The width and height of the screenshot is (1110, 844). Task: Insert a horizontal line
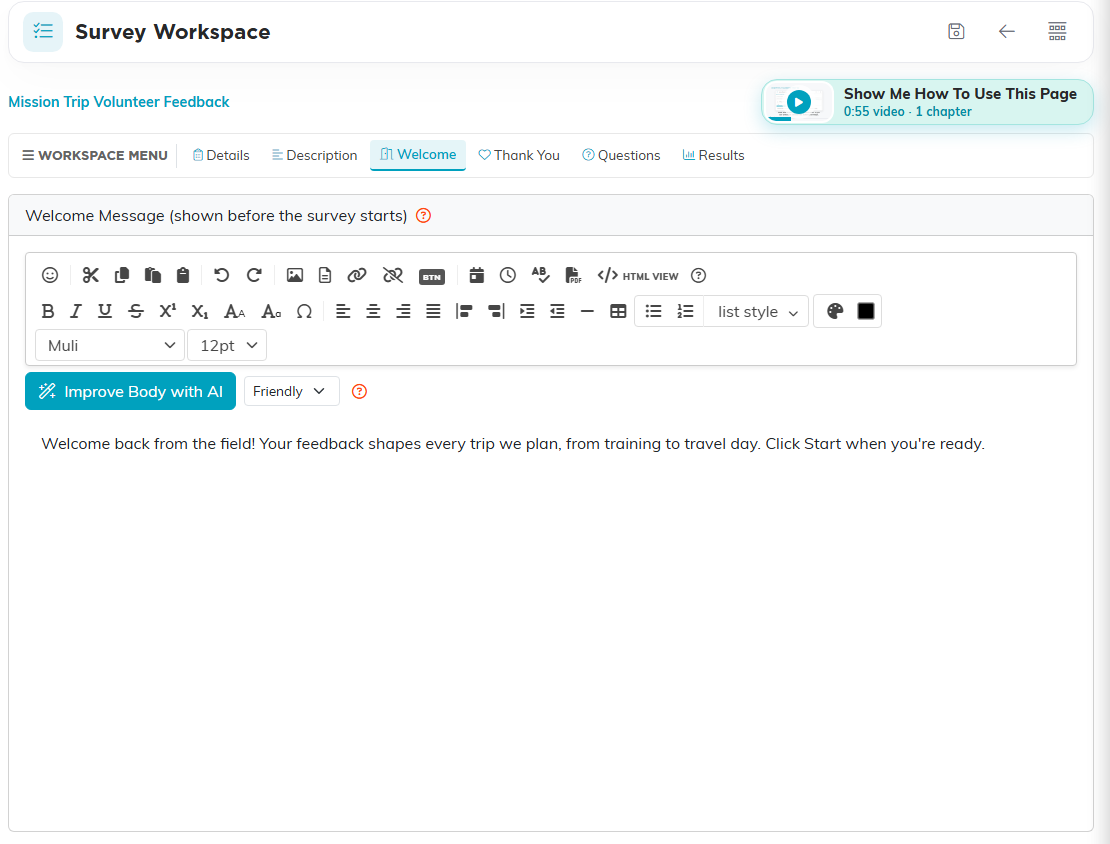(x=587, y=312)
